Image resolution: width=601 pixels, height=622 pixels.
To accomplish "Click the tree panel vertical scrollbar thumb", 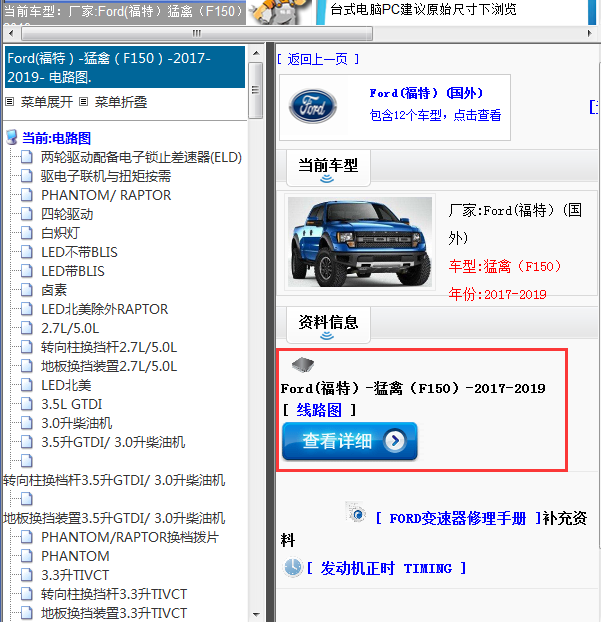I will [x=255, y=90].
